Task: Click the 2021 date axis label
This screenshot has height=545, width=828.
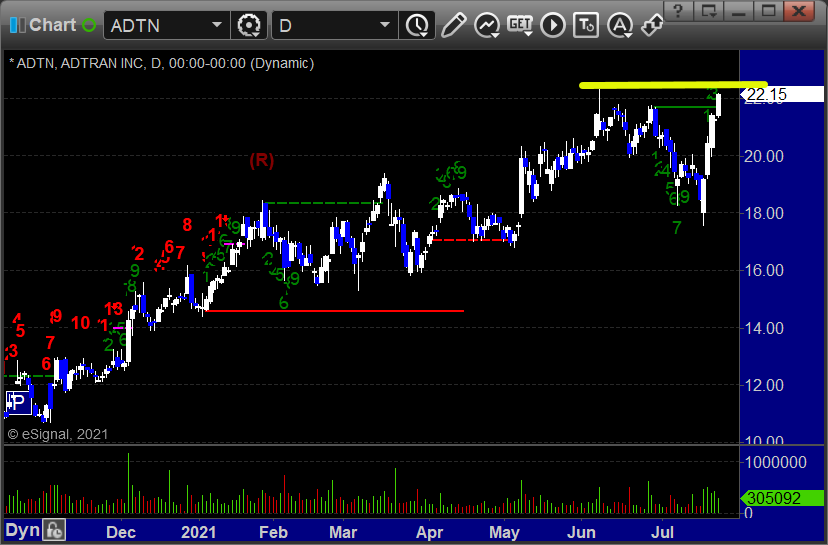Action: [x=199, y=532]
